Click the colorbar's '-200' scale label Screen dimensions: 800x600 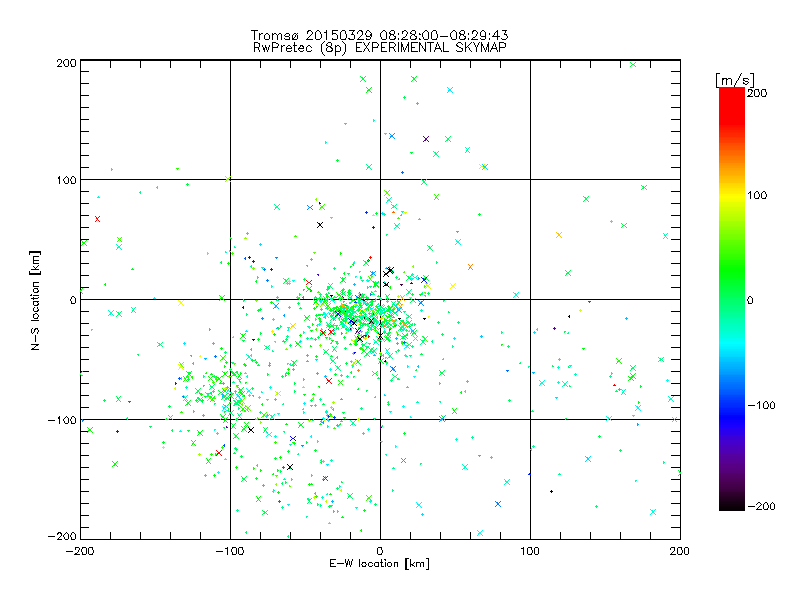tap(761, 507)
